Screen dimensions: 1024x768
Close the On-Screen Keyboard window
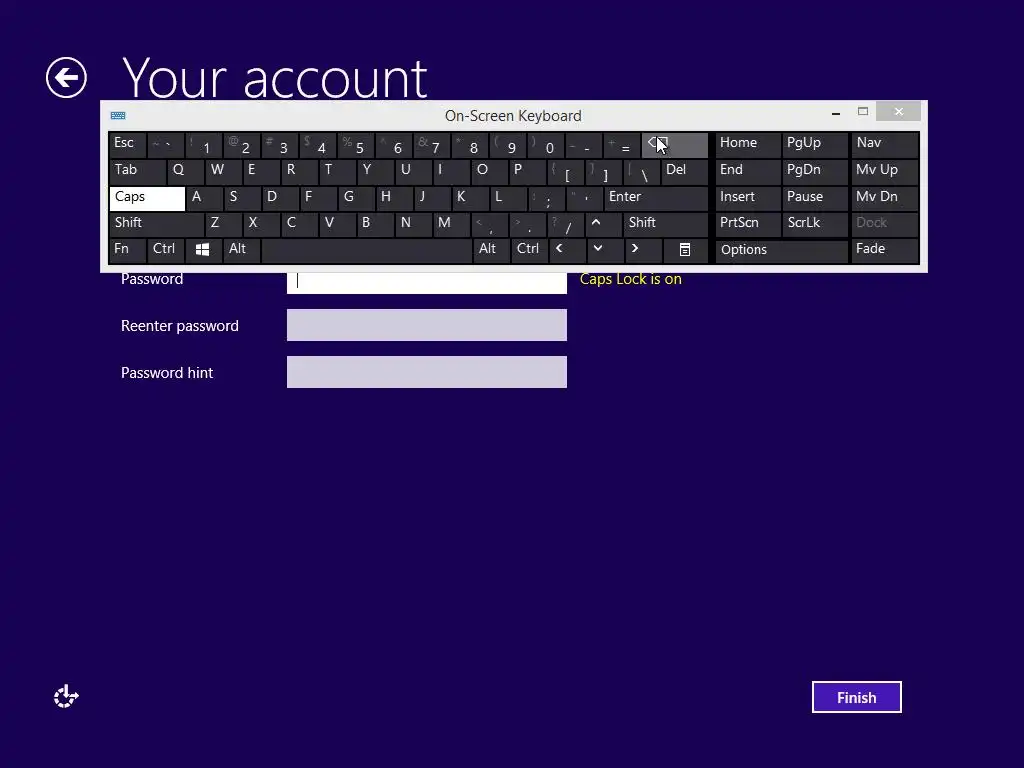(899, 112)
